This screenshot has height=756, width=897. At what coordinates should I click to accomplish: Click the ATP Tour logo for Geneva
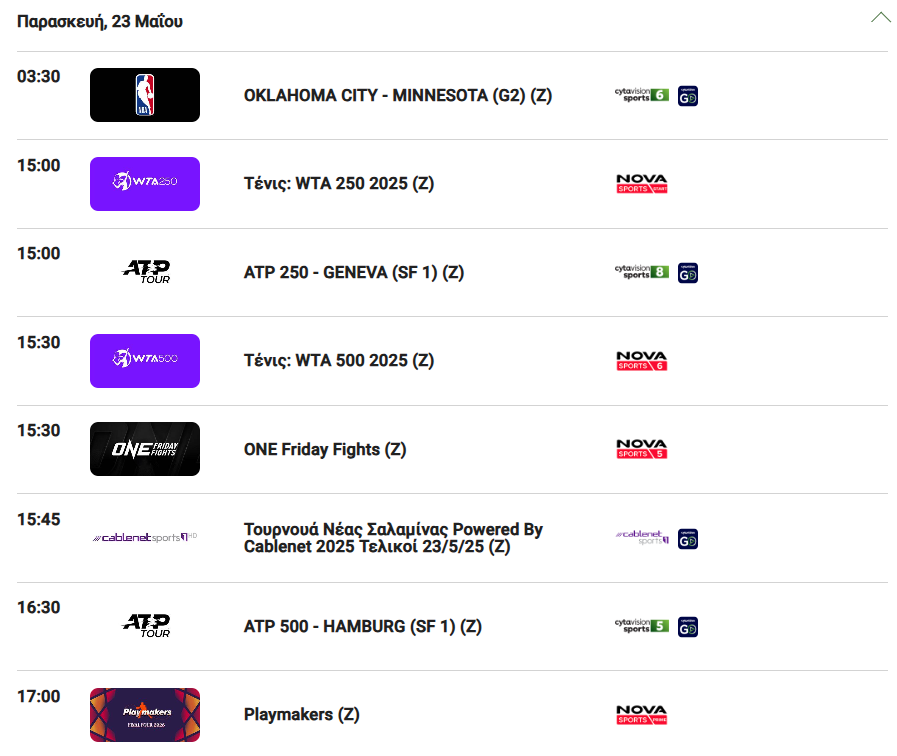coord(146,272)
